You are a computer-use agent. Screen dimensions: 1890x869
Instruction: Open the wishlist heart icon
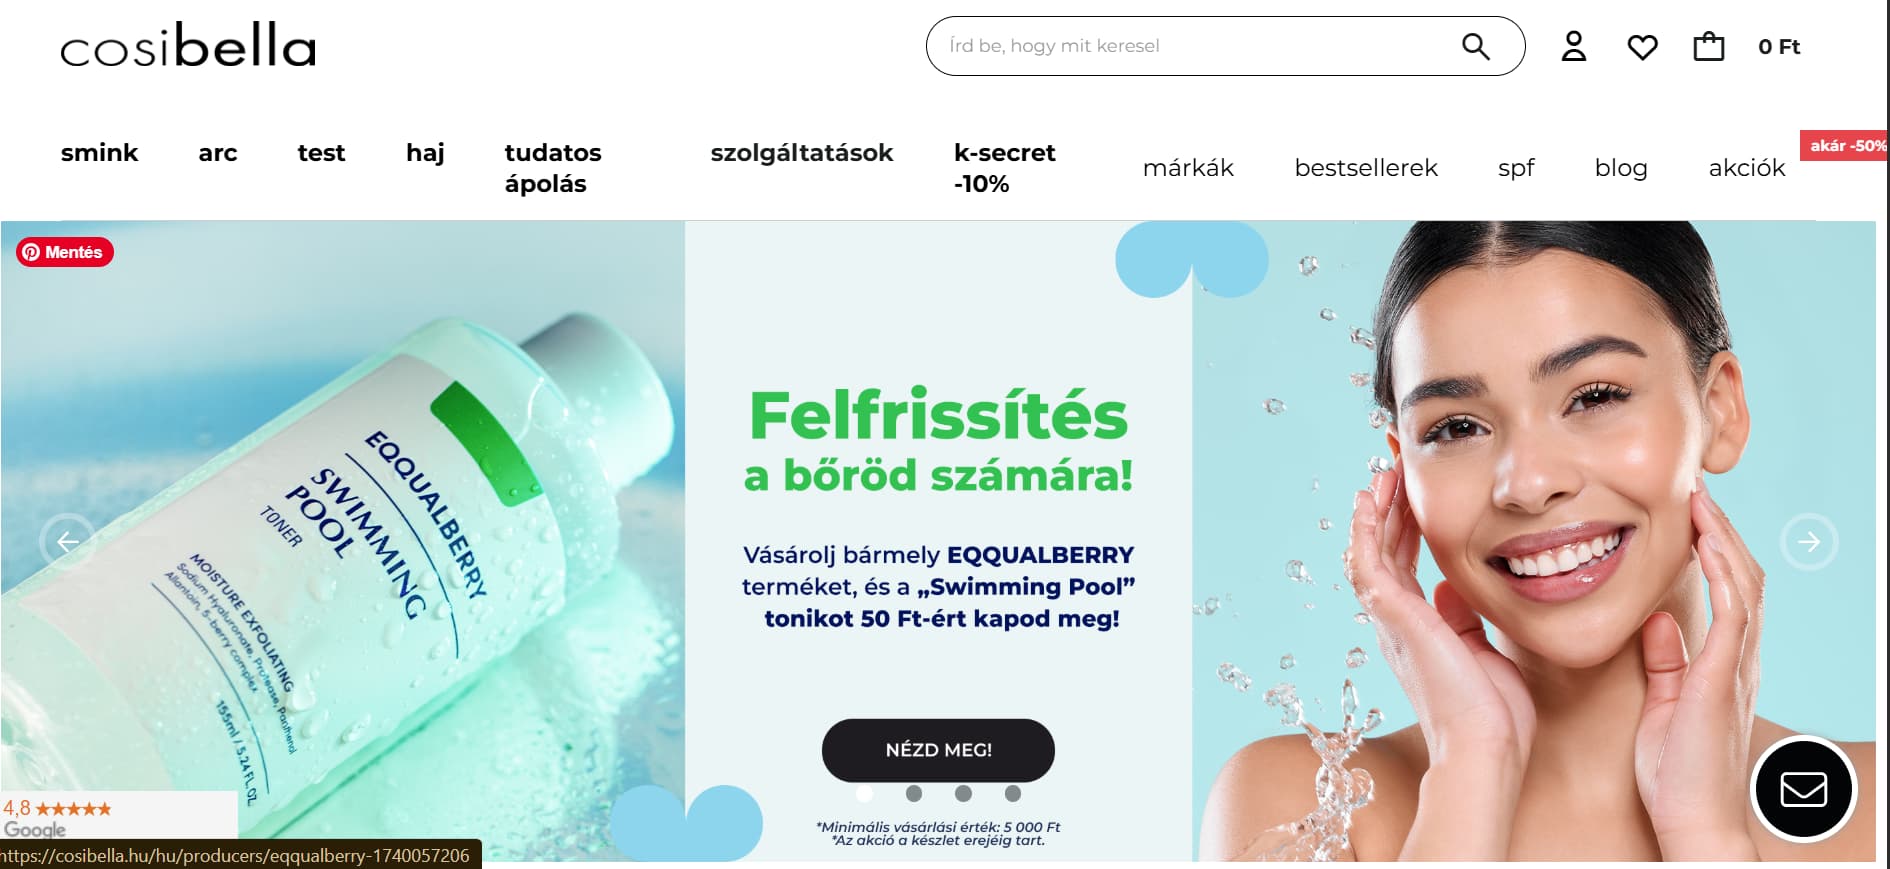click(1642, 47)
